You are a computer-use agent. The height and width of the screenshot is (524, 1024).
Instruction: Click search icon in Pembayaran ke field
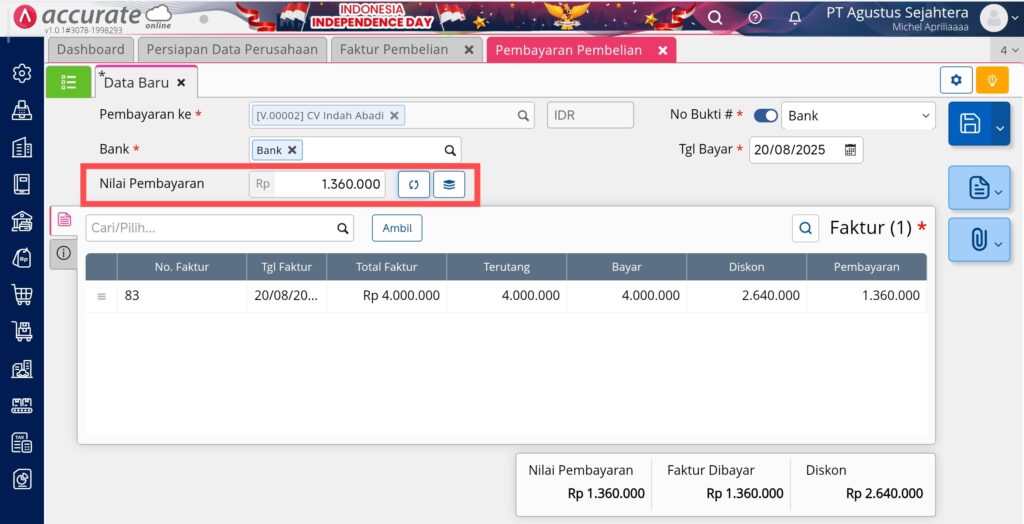coord(523,116)
